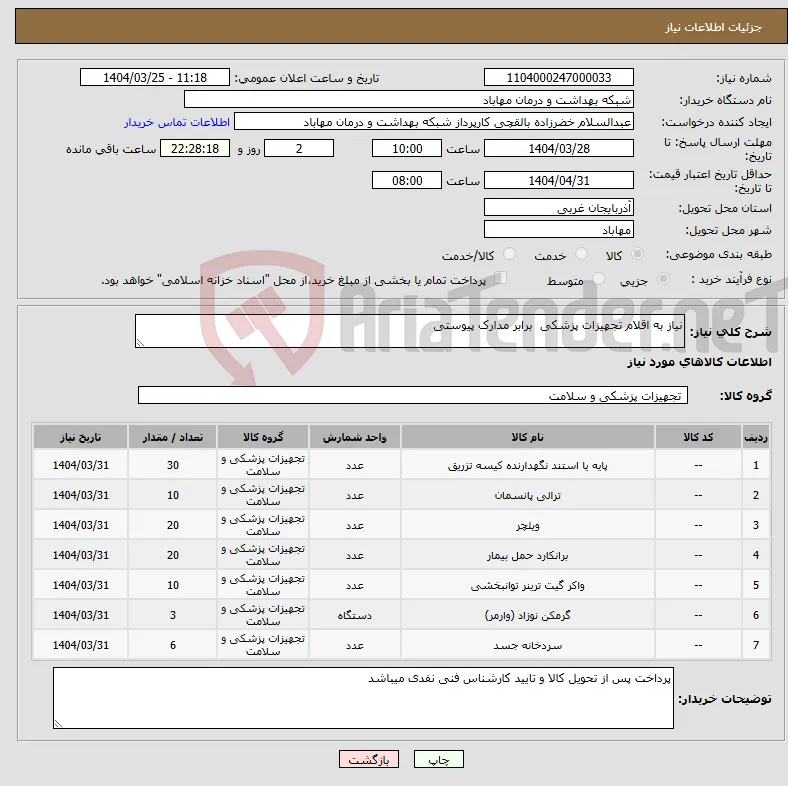
Task: Click quantity 3 in the وارمر row
Action: click(172, 615)
